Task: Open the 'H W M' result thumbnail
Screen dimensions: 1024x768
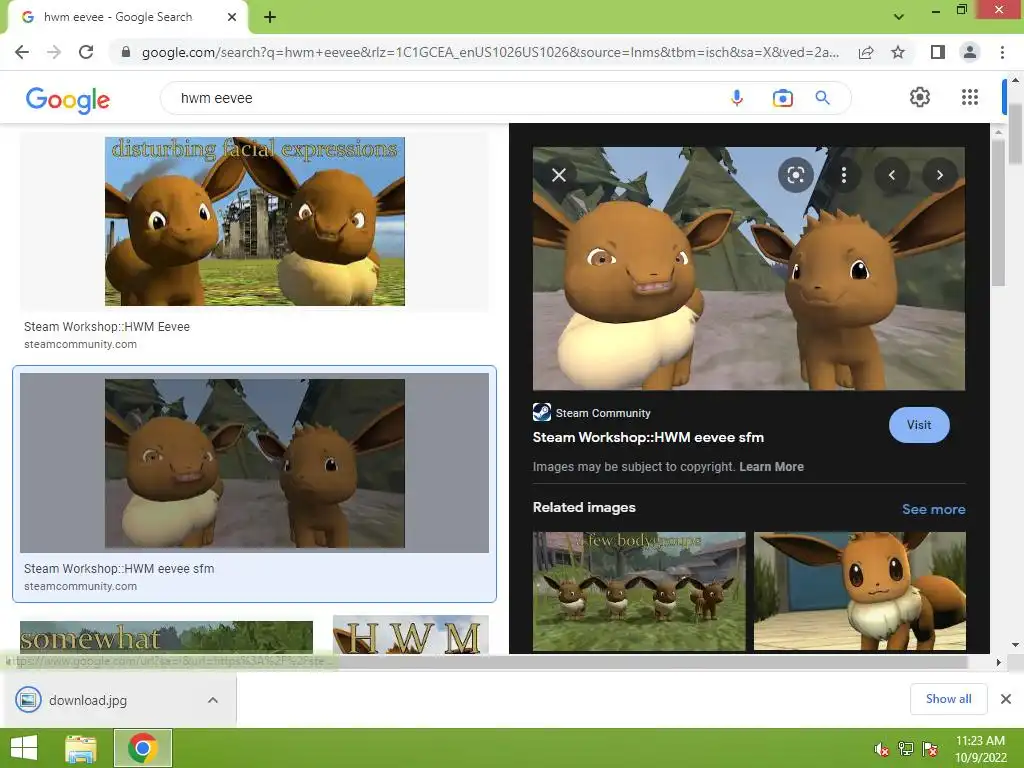Action: click(411, 635)
